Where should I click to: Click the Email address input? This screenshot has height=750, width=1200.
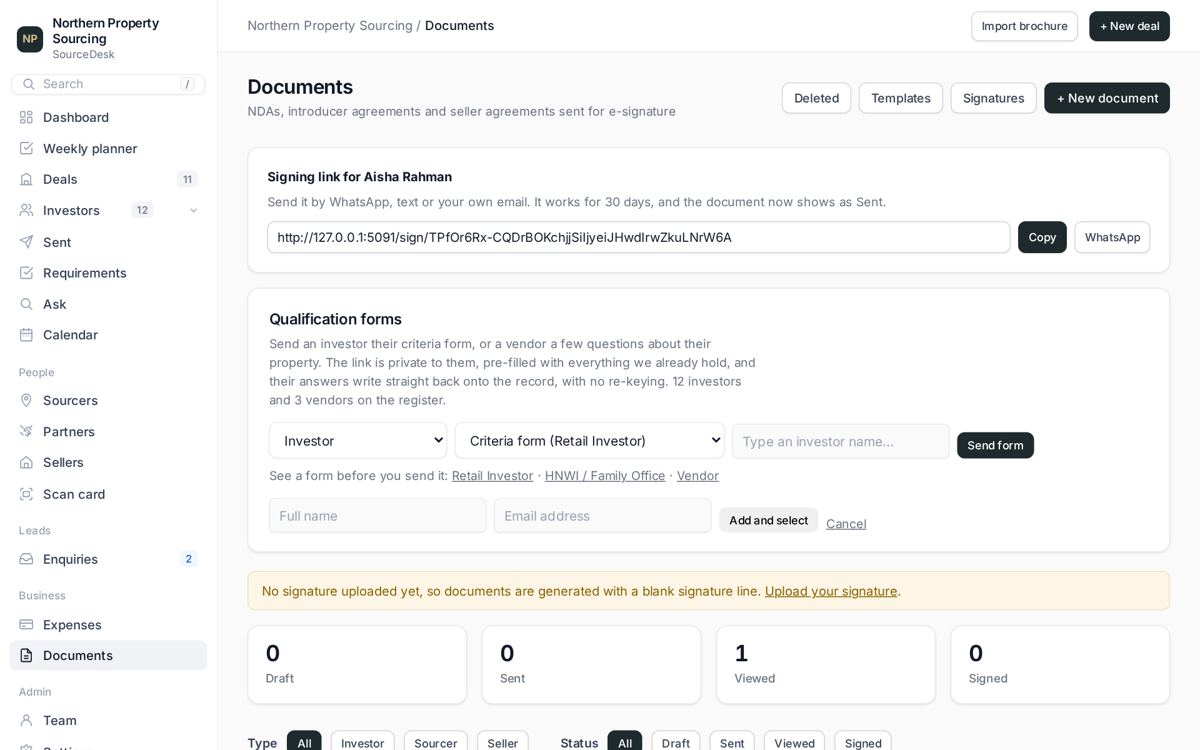click(x=603, y=516)
